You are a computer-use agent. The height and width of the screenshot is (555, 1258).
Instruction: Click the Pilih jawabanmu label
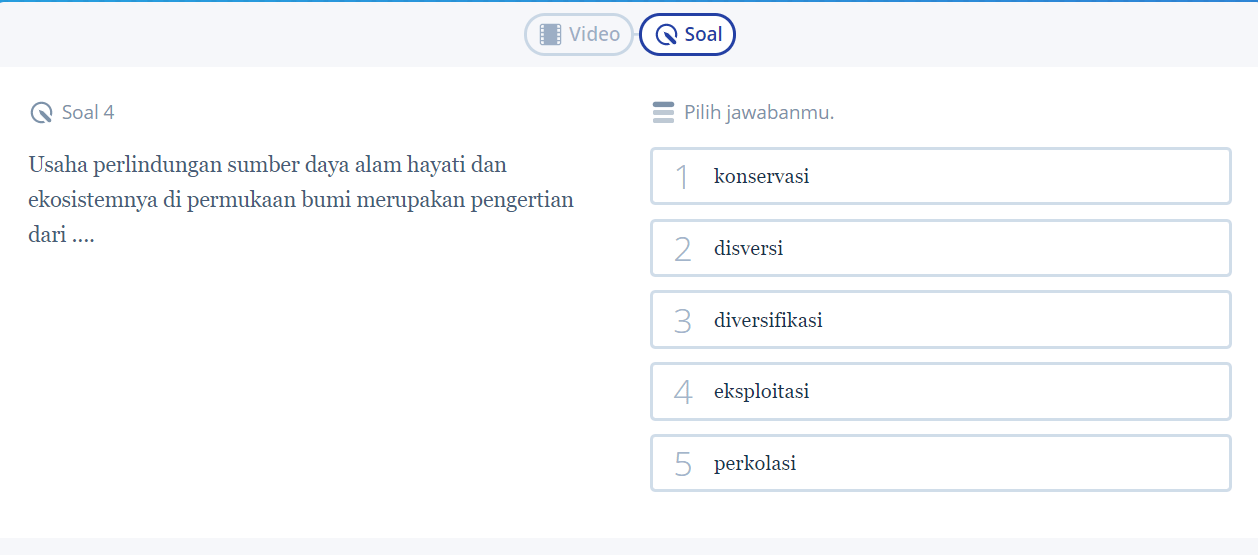(x=759, y=113)
